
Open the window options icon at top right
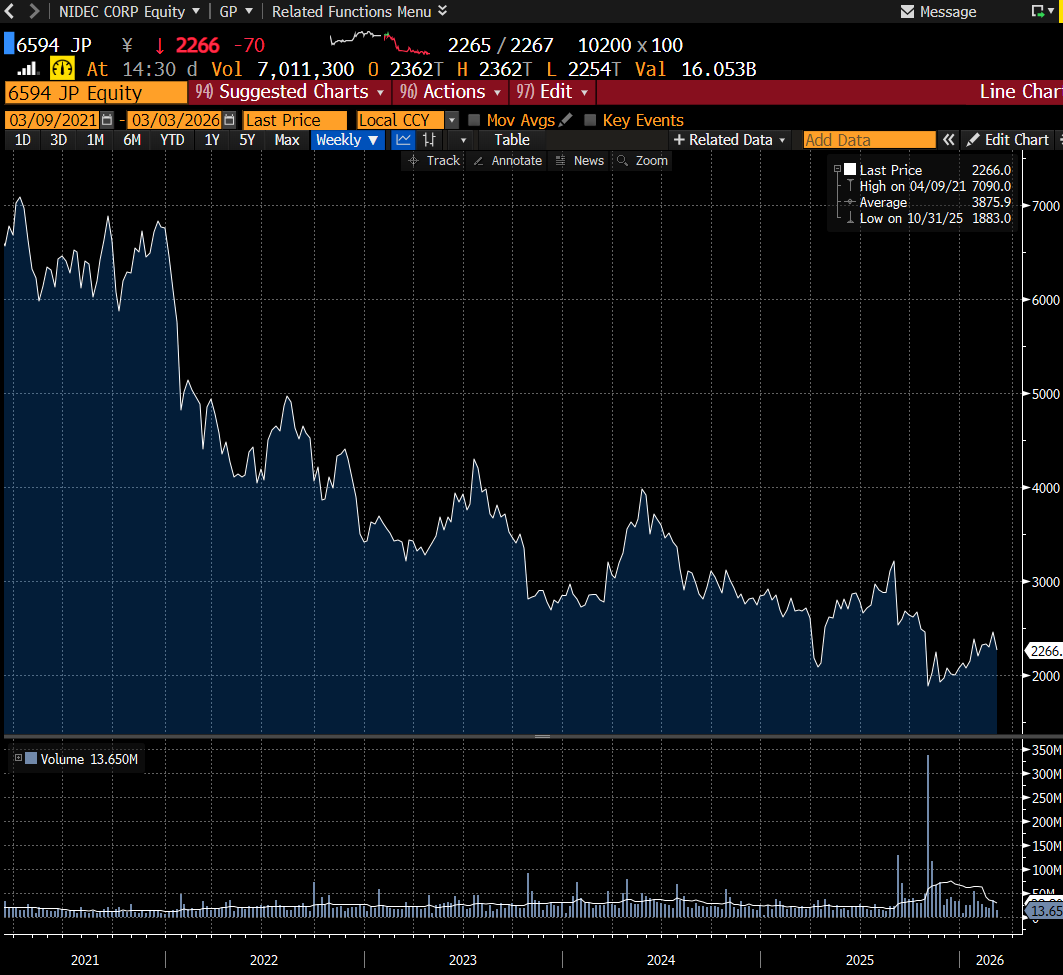[x=1041, y=12]
